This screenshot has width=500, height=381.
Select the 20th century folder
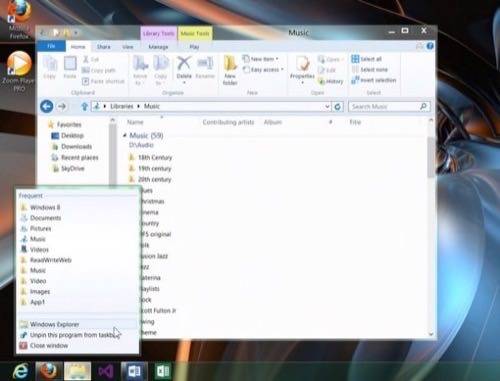150,179
